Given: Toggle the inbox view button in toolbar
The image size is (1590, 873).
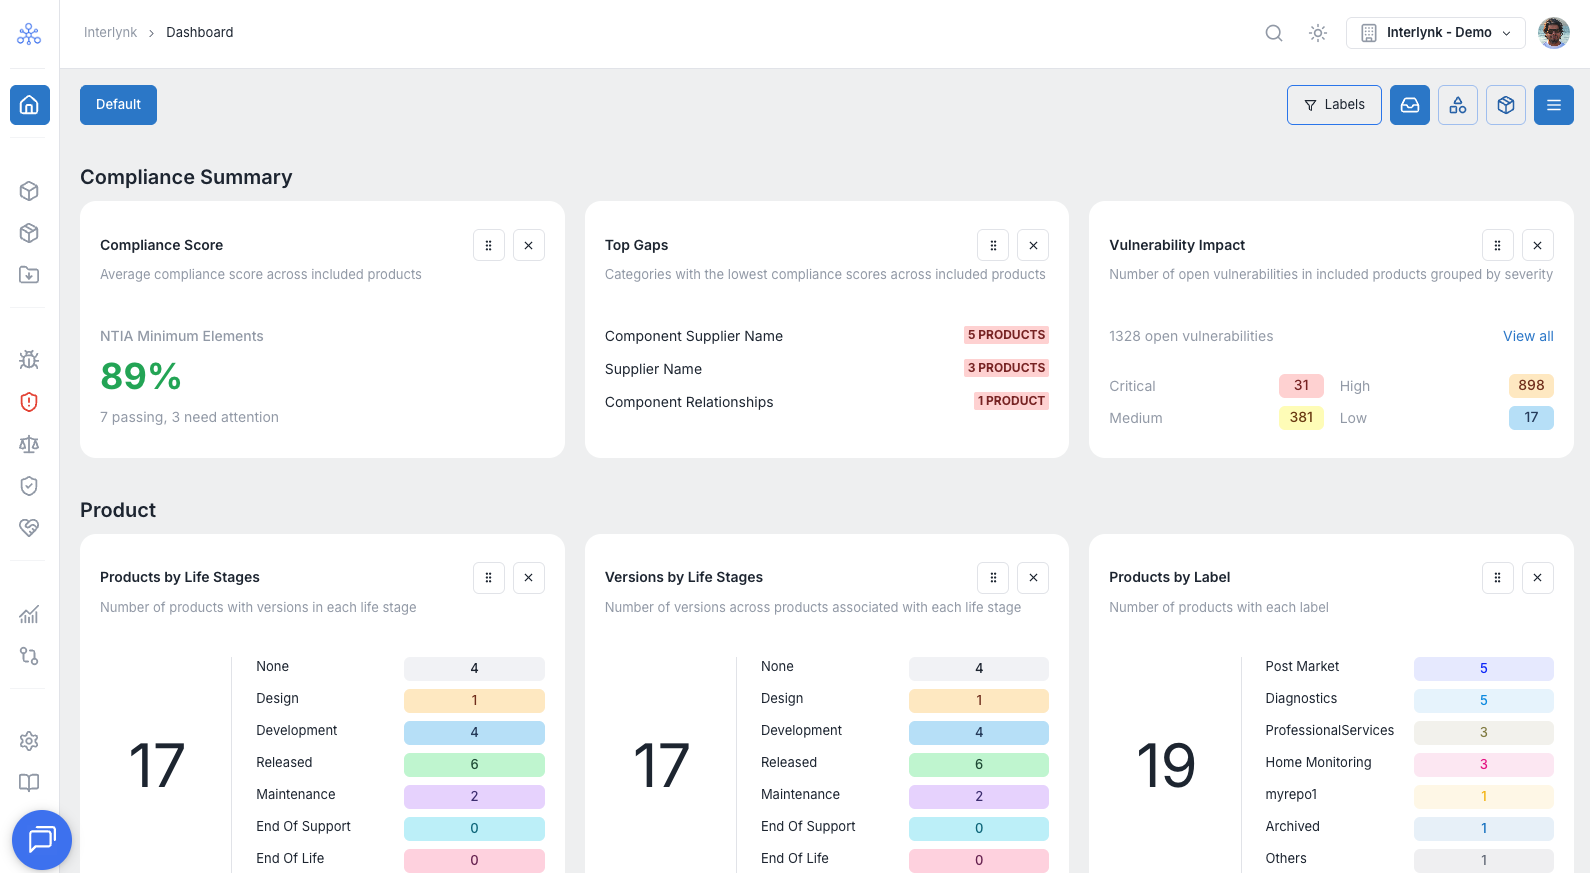Looking at the screenshot, I should [x=1410, y=105].
